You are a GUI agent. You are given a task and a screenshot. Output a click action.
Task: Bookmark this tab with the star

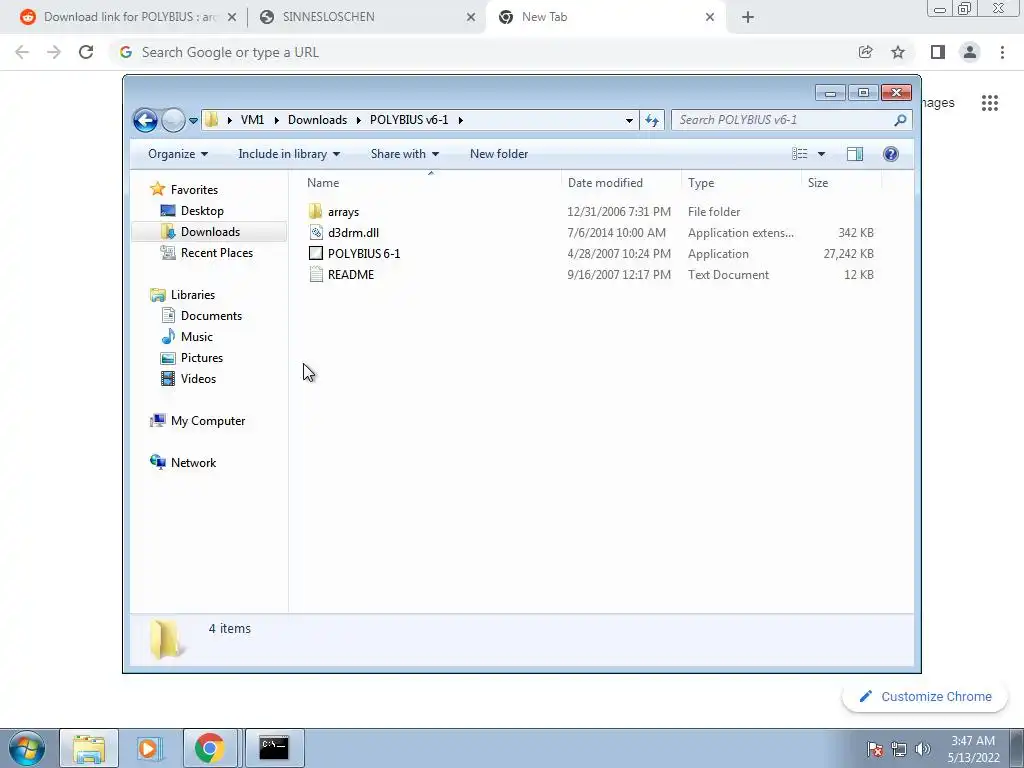898,52
